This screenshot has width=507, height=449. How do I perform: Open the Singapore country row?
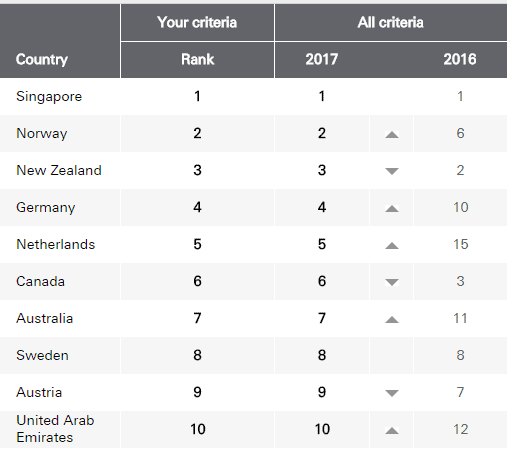coord(253,96)
